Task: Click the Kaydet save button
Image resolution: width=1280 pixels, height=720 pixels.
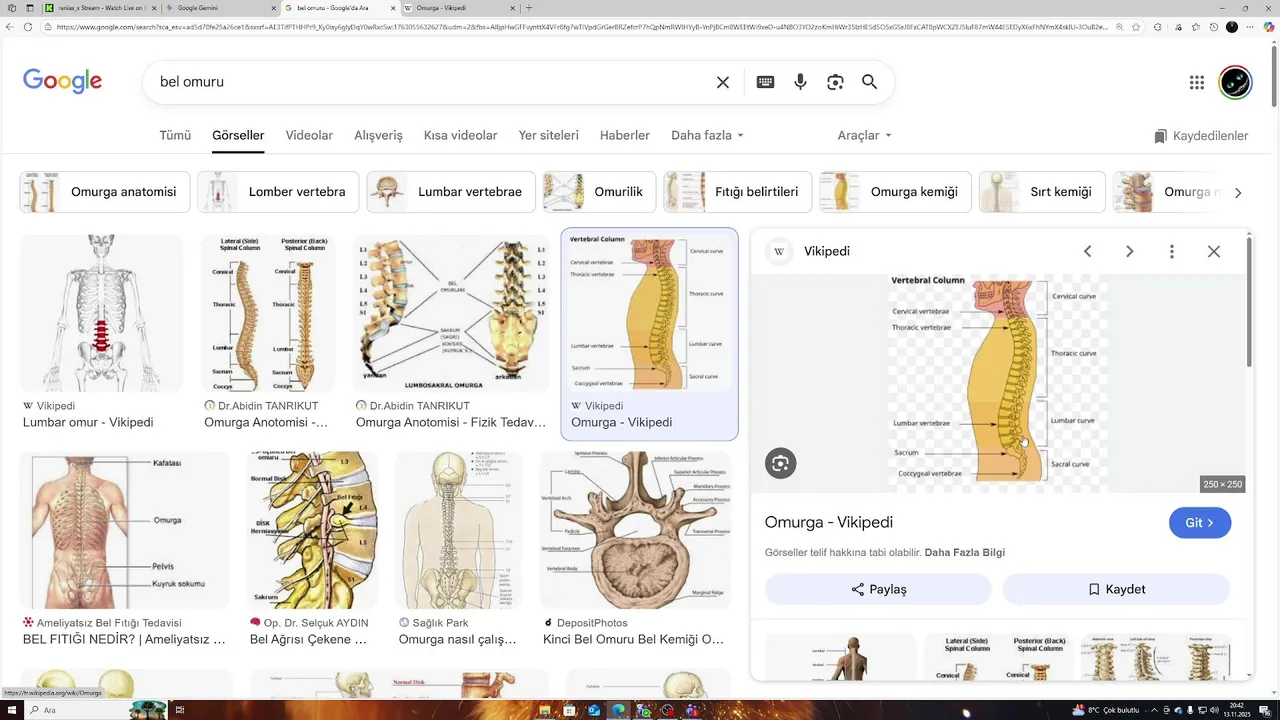Action: point(1116,589)
